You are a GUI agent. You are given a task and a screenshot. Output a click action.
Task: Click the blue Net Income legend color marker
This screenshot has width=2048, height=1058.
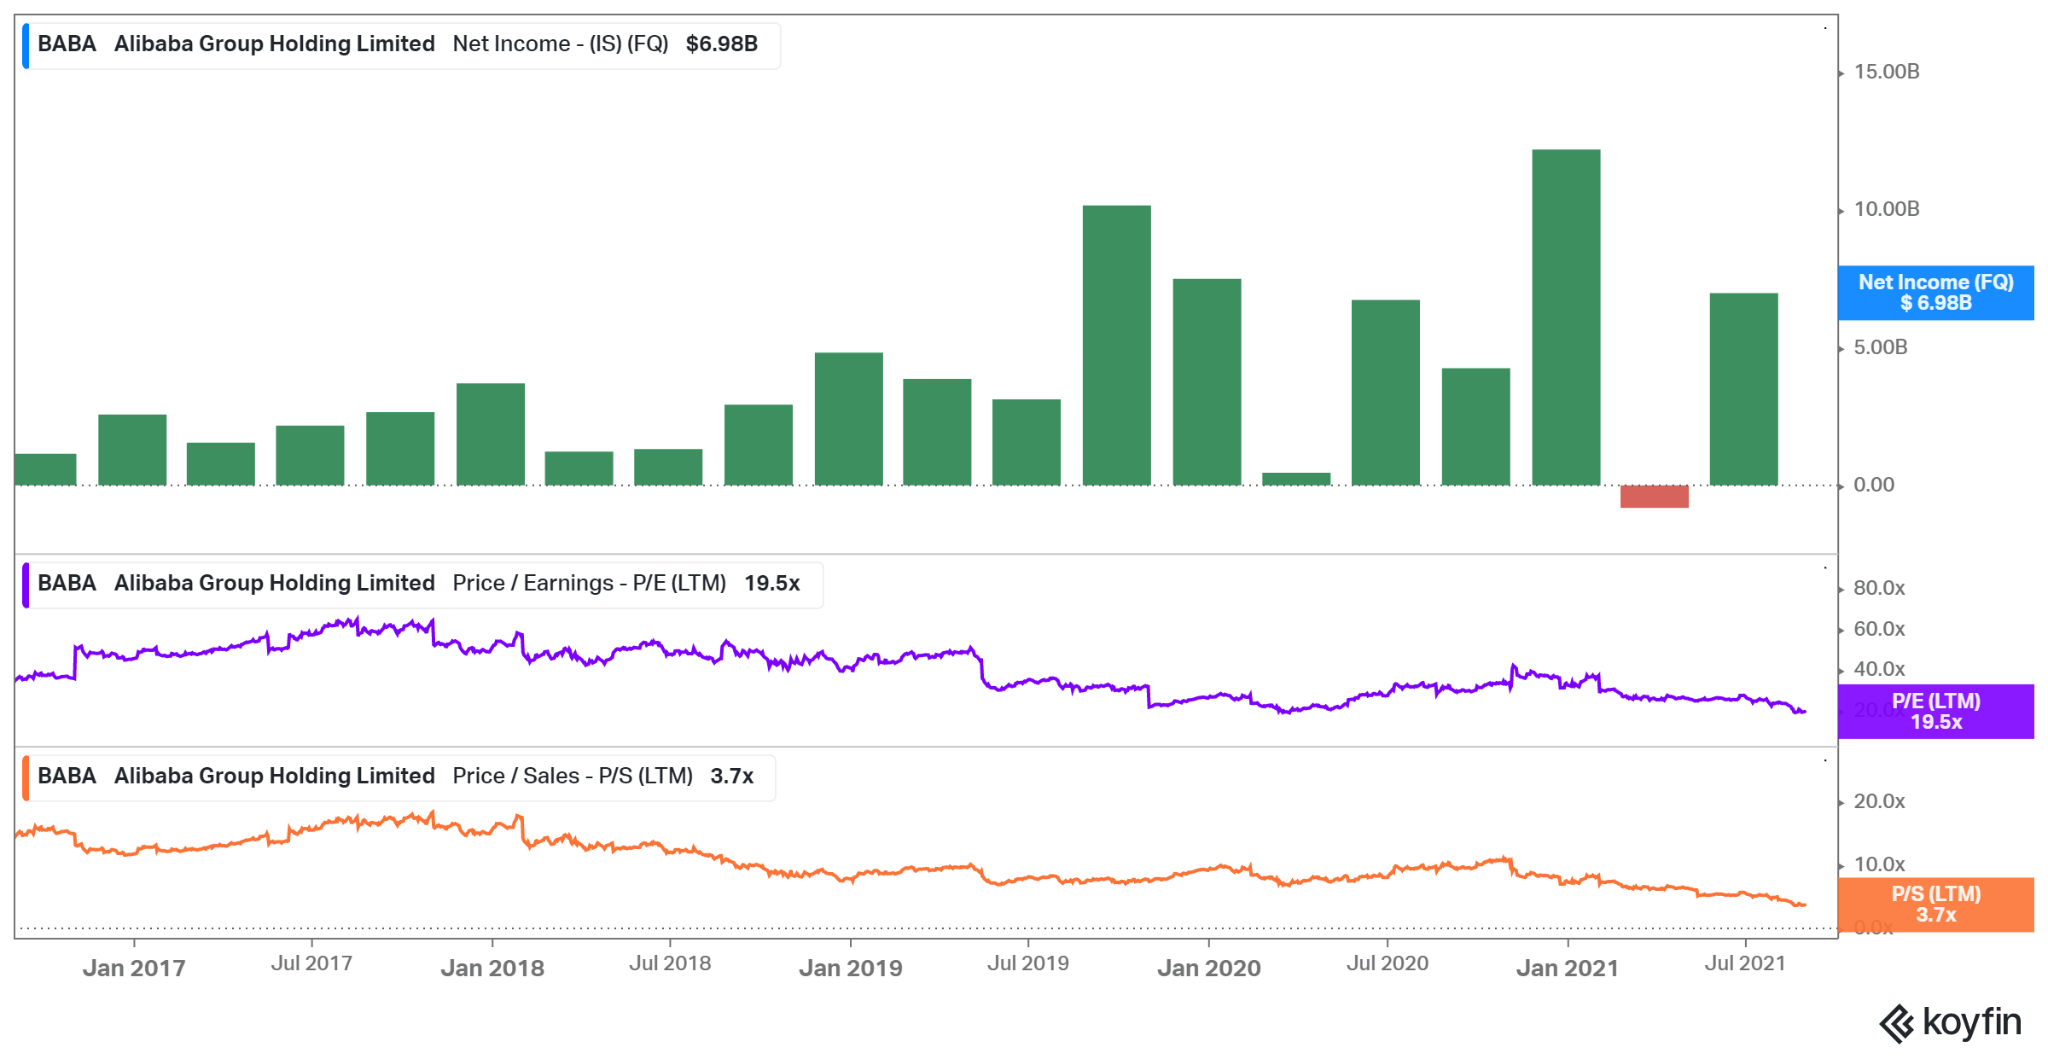point(26,45)
